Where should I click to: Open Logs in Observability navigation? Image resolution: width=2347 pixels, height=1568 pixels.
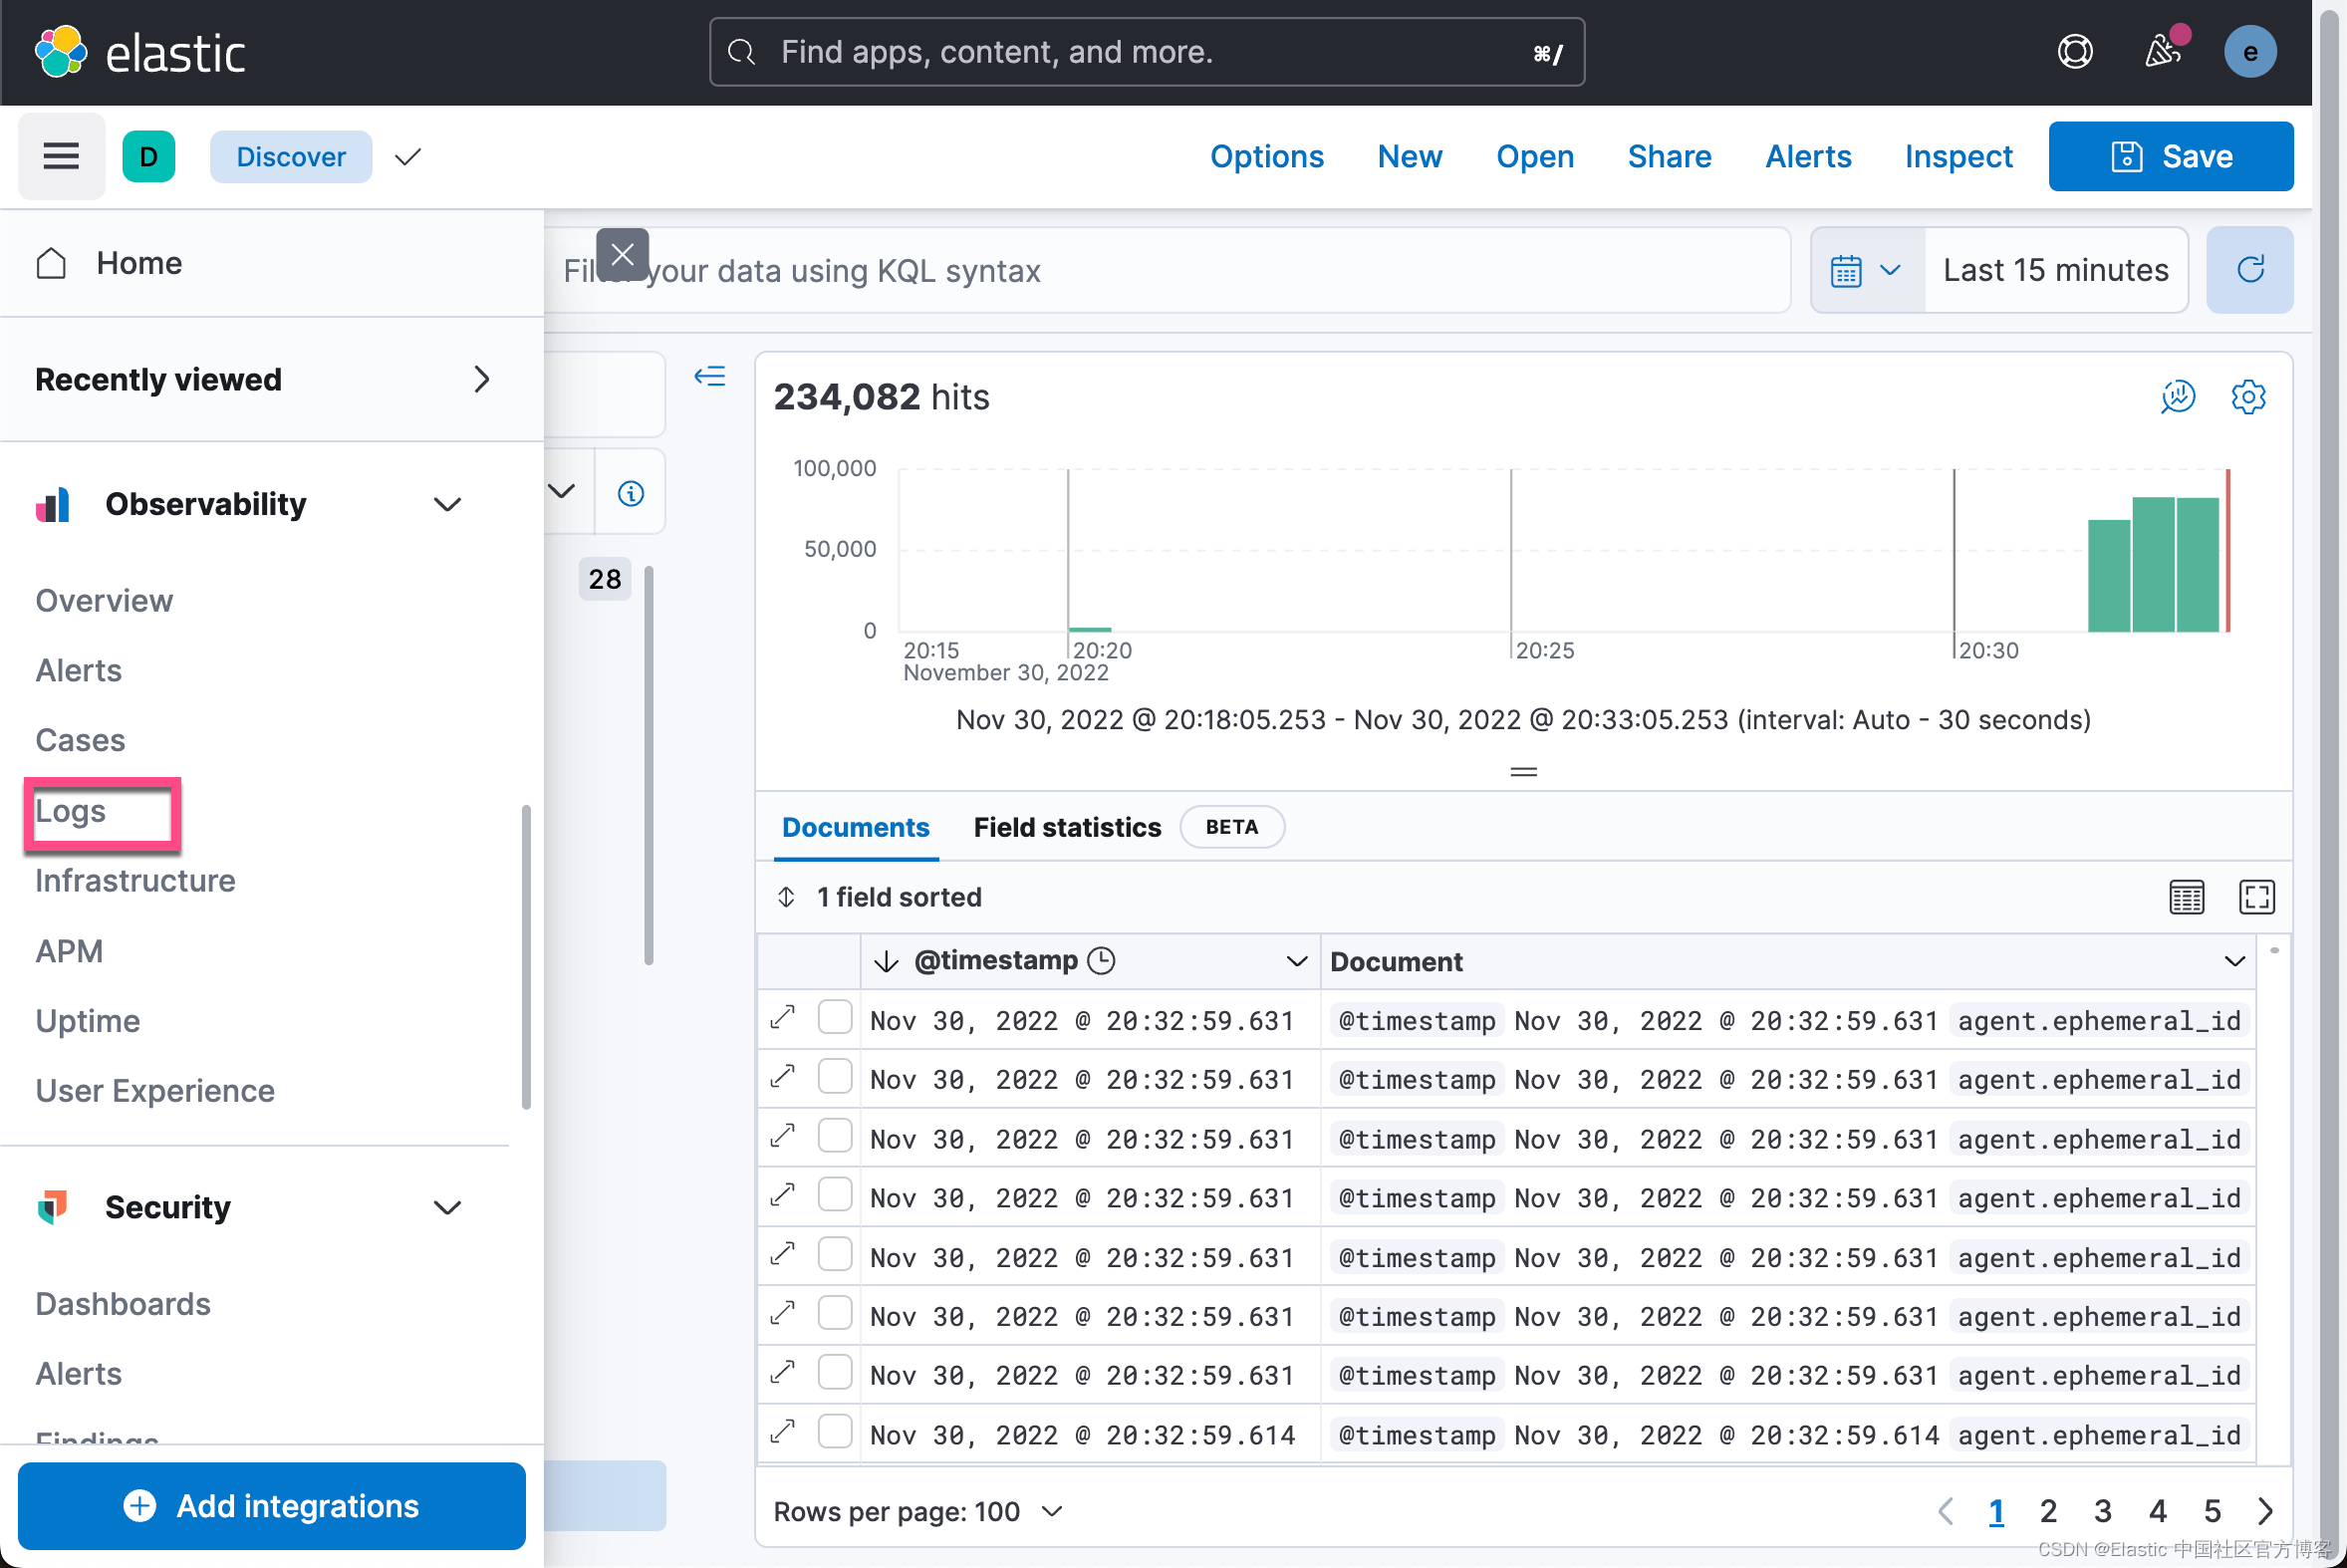point(71,811)
